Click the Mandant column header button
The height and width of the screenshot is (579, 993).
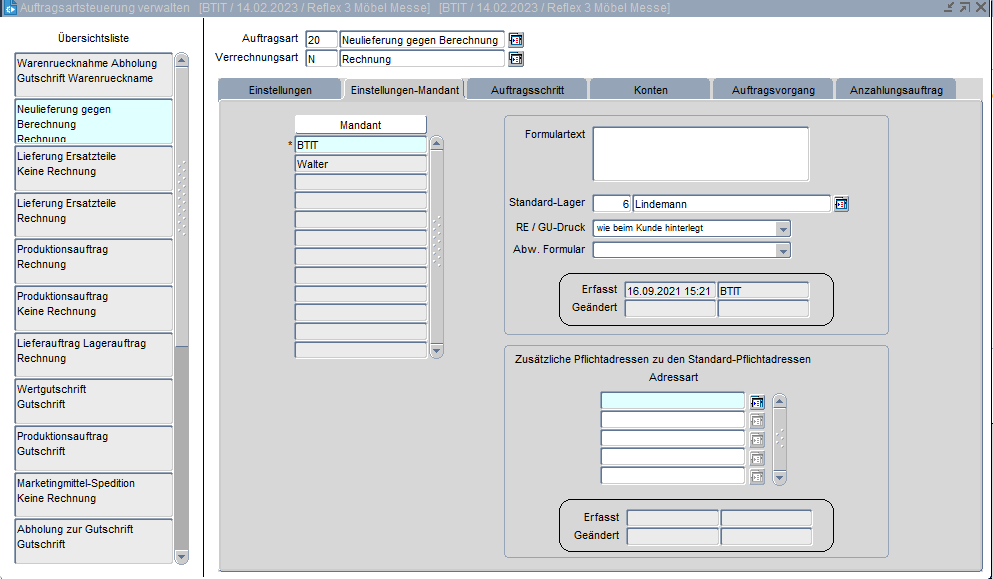[360, 125]
